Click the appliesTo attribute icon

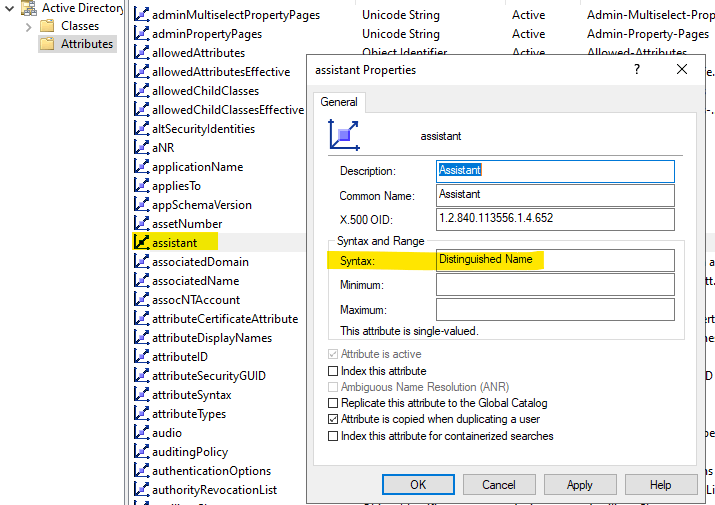141,186
